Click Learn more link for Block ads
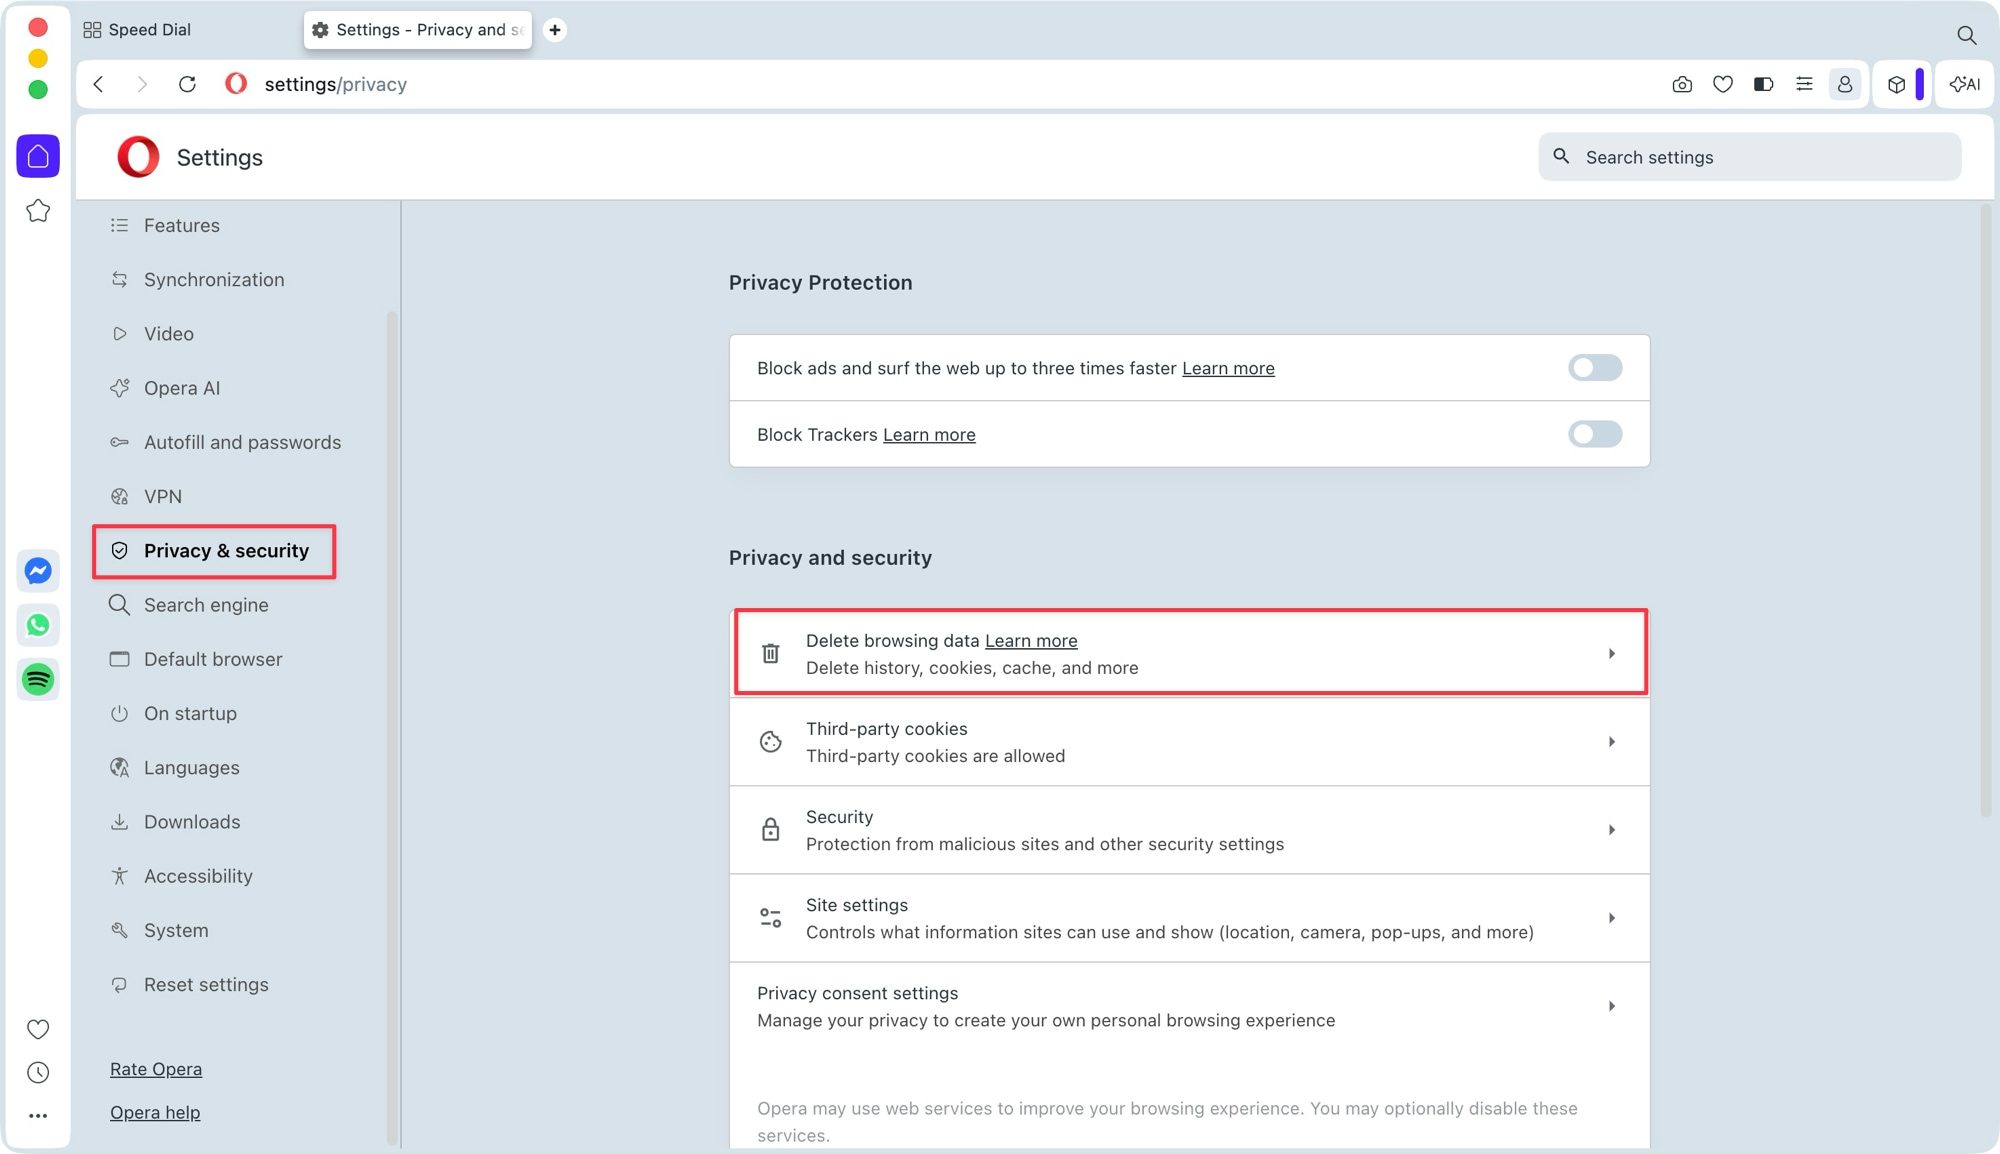The height and width of the screenshot is (1154, 2000). 1228,368
